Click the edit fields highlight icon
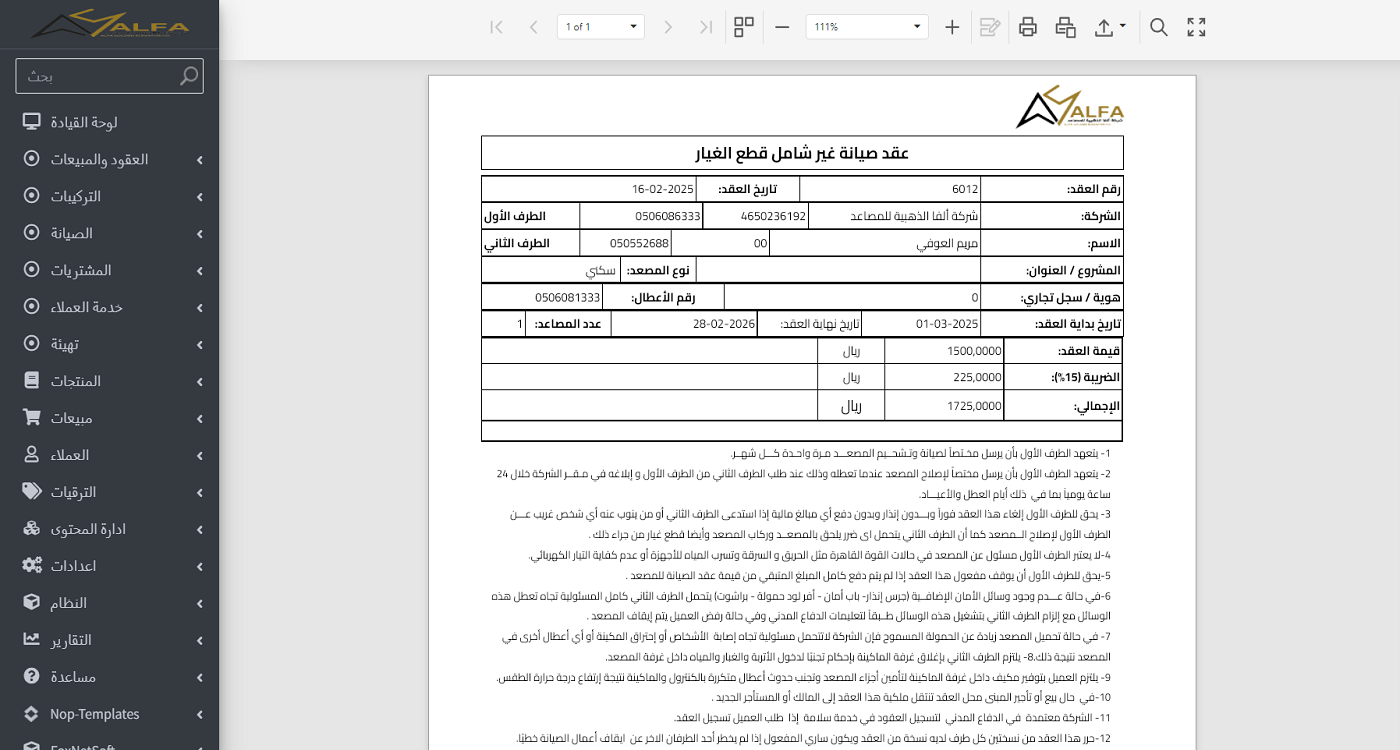Image resolution: width=1400 pixels, height=750 pixels. pos(990,27)
